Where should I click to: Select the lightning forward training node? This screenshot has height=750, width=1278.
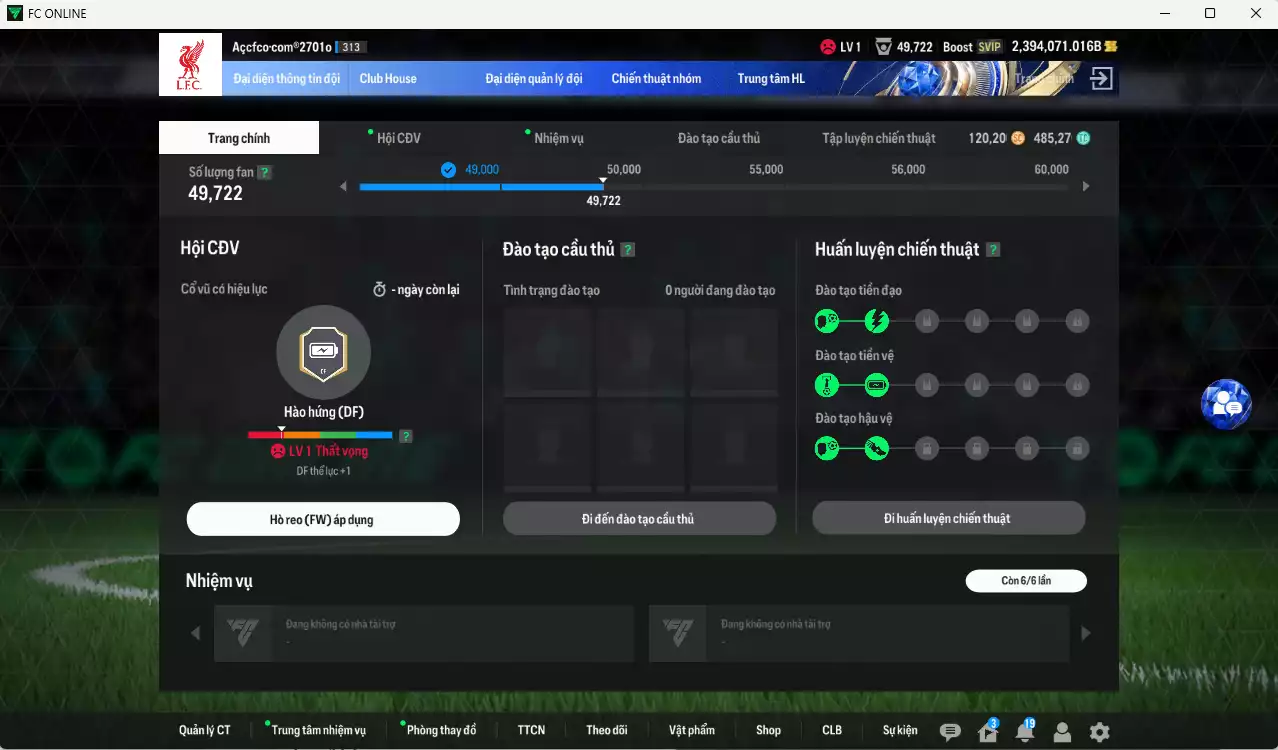coord(877,321)
